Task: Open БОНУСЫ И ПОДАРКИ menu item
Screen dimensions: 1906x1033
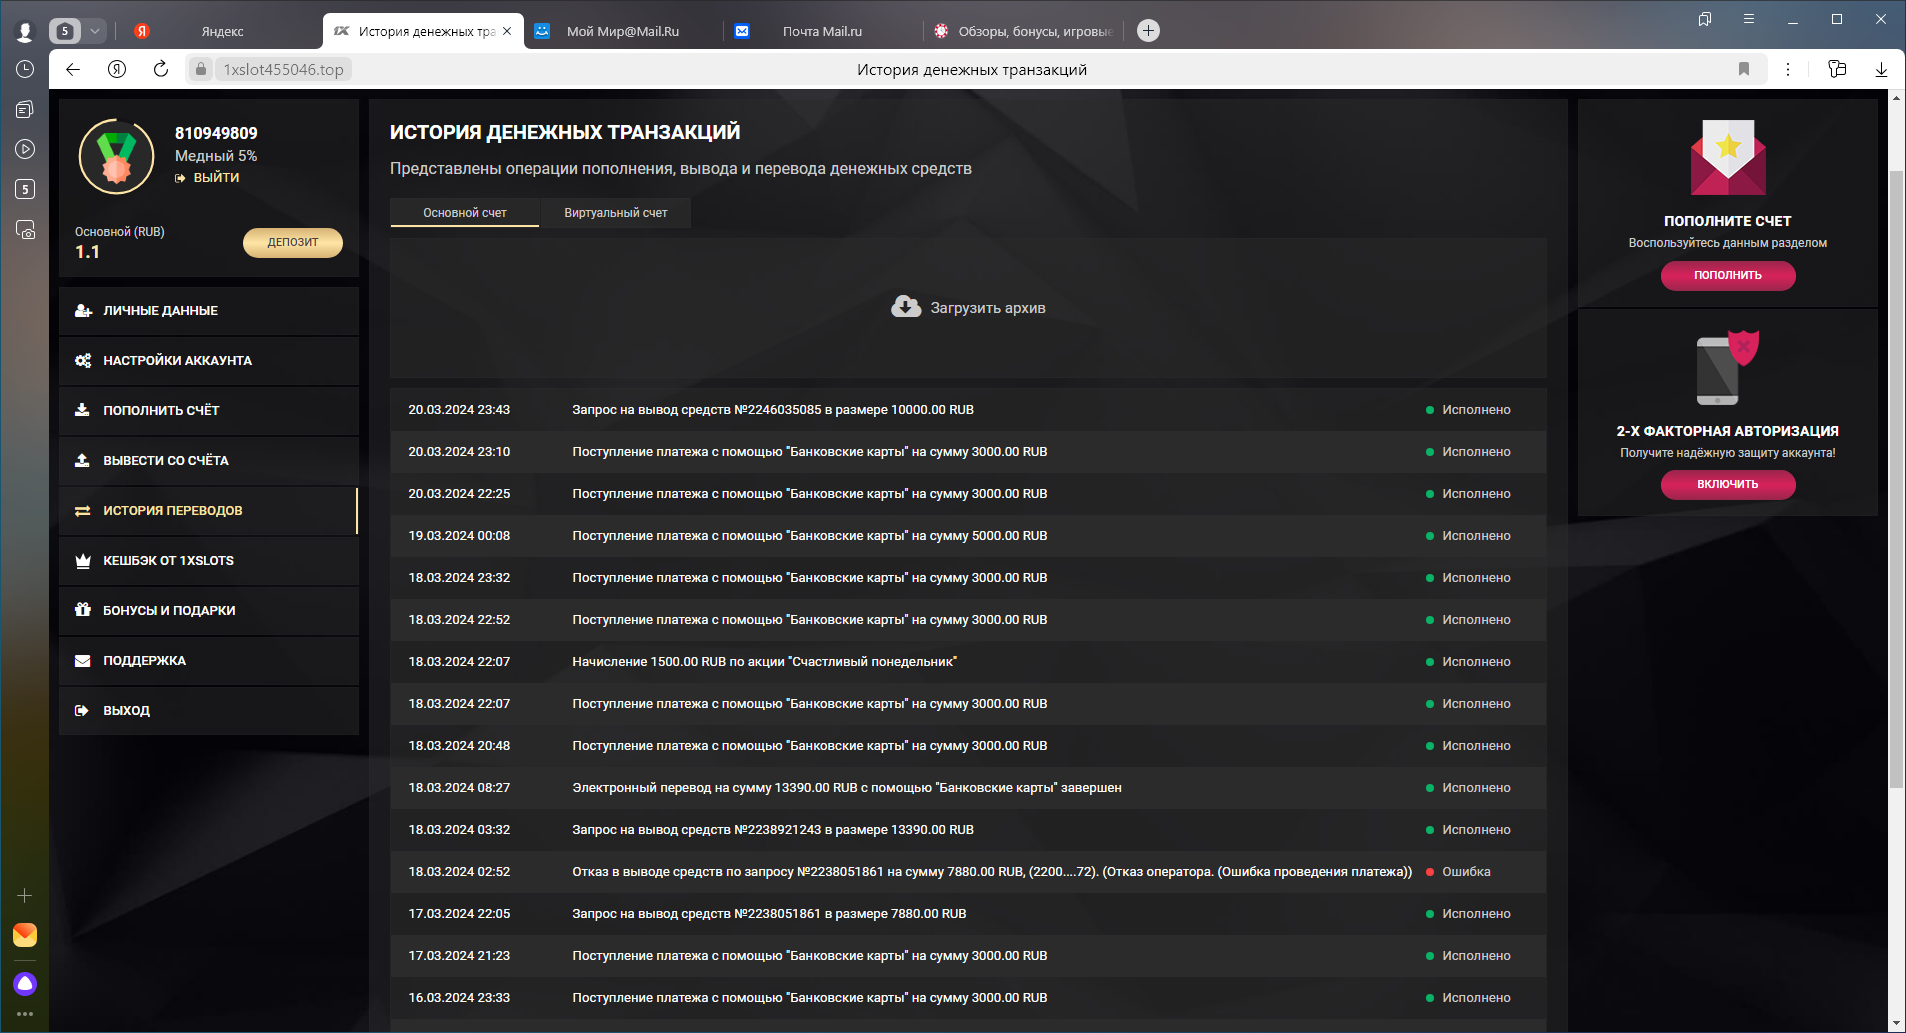Action: tap(208, 611)
